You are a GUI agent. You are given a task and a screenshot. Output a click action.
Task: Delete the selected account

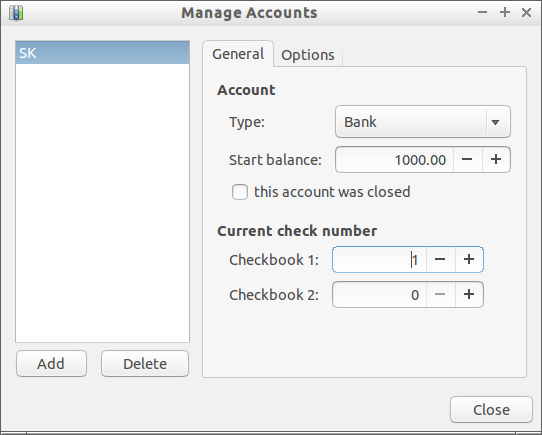click(x=145, y=364)
